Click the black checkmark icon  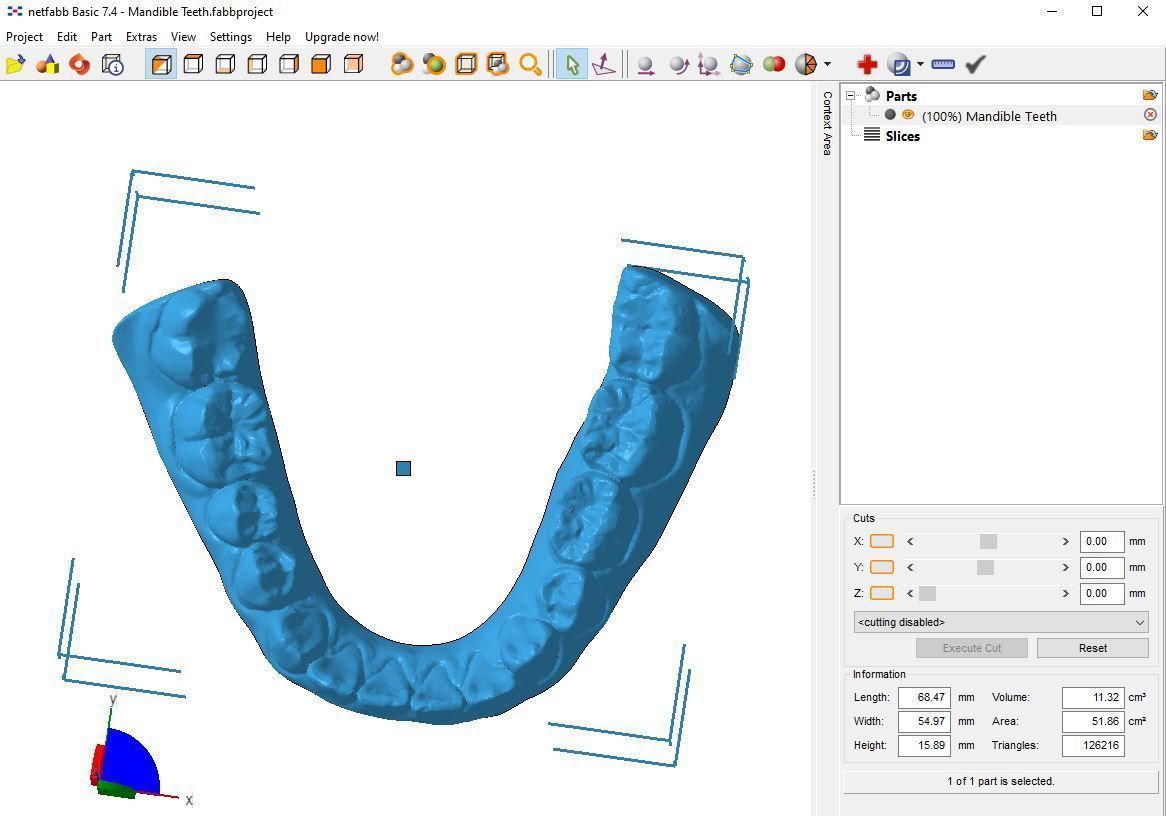click(975, 65)
